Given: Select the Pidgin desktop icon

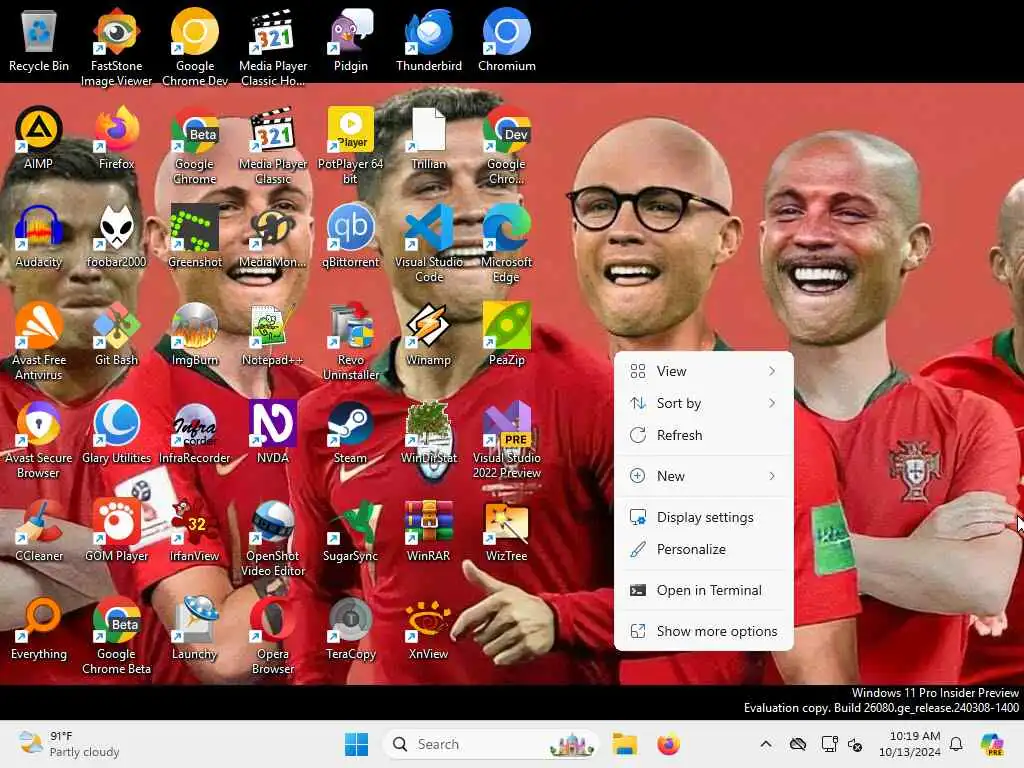Looking at the screenshot, I should click(351, 40).
